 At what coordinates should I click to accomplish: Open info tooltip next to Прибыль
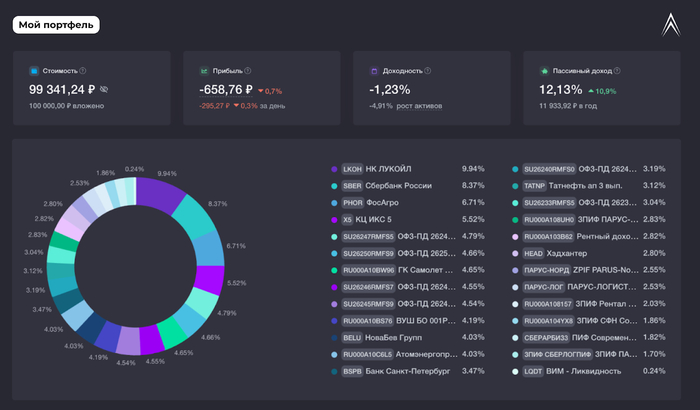(247, 72)
